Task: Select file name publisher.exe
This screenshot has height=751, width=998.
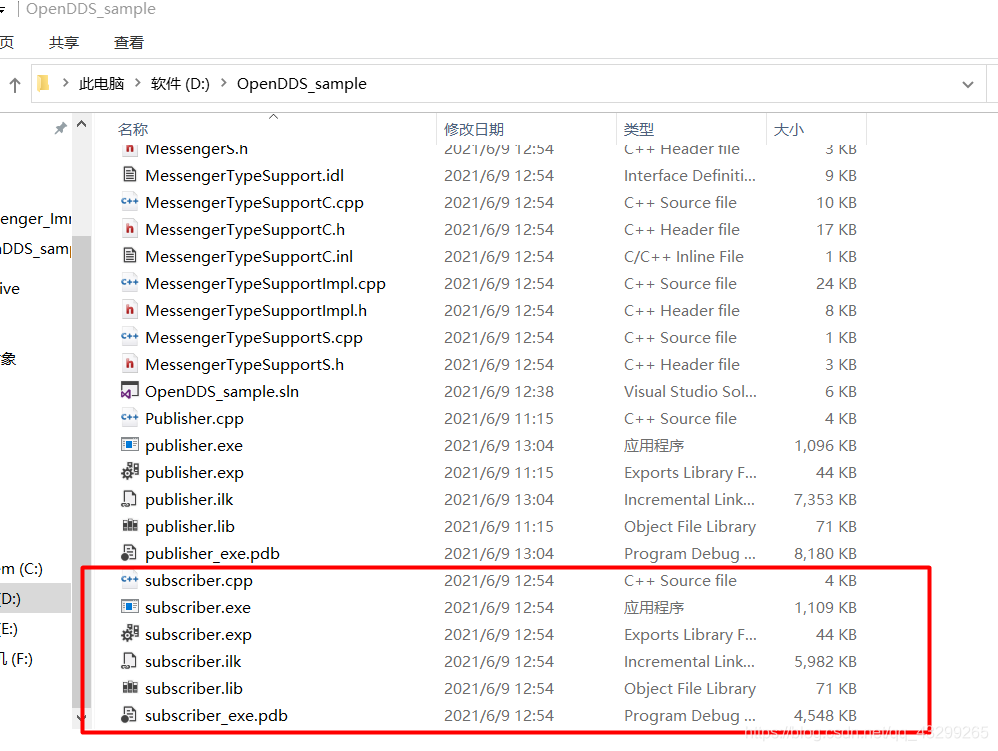Action: (x=193, y=446)
